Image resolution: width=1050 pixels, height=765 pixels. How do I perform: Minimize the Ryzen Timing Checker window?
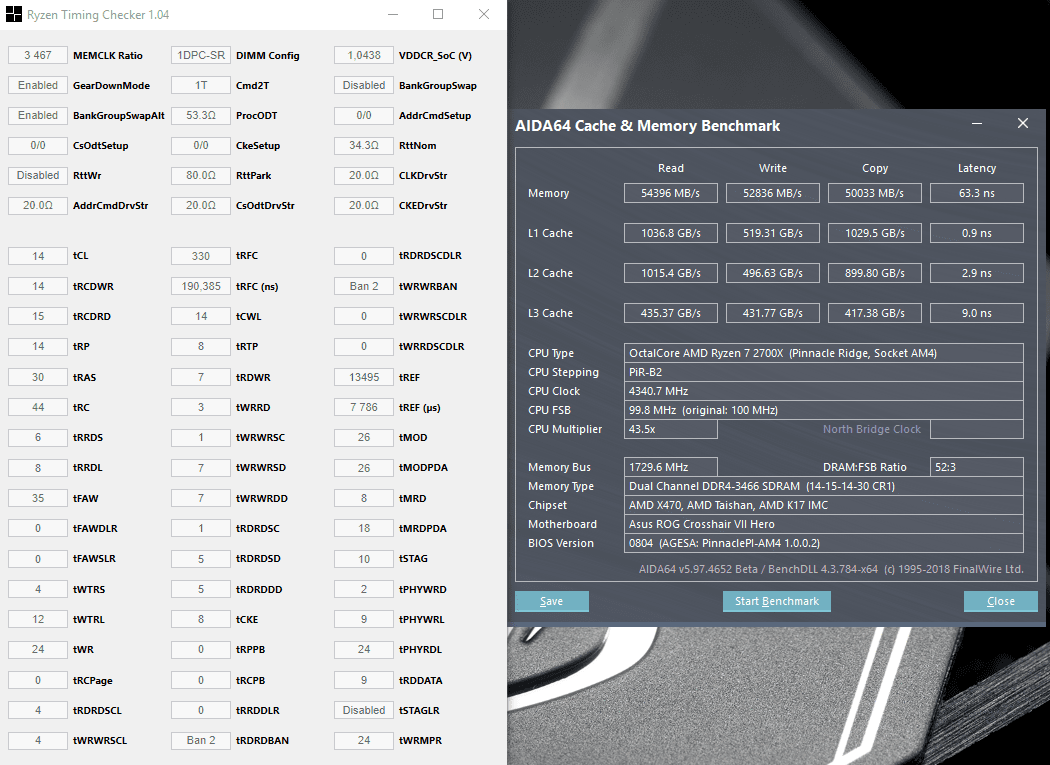tap(393, 14)
